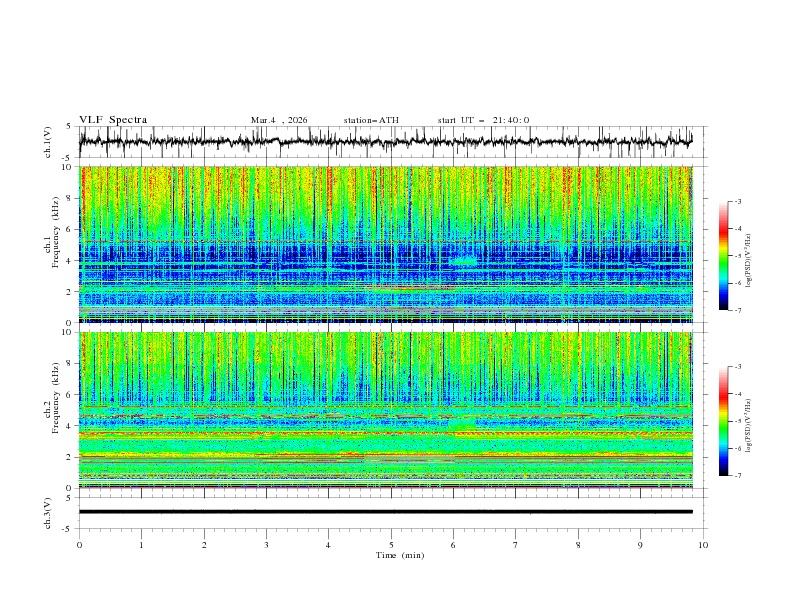Click the ch.3 flat voltage trace
Screen dimensions: 792x612
(385, 512)
